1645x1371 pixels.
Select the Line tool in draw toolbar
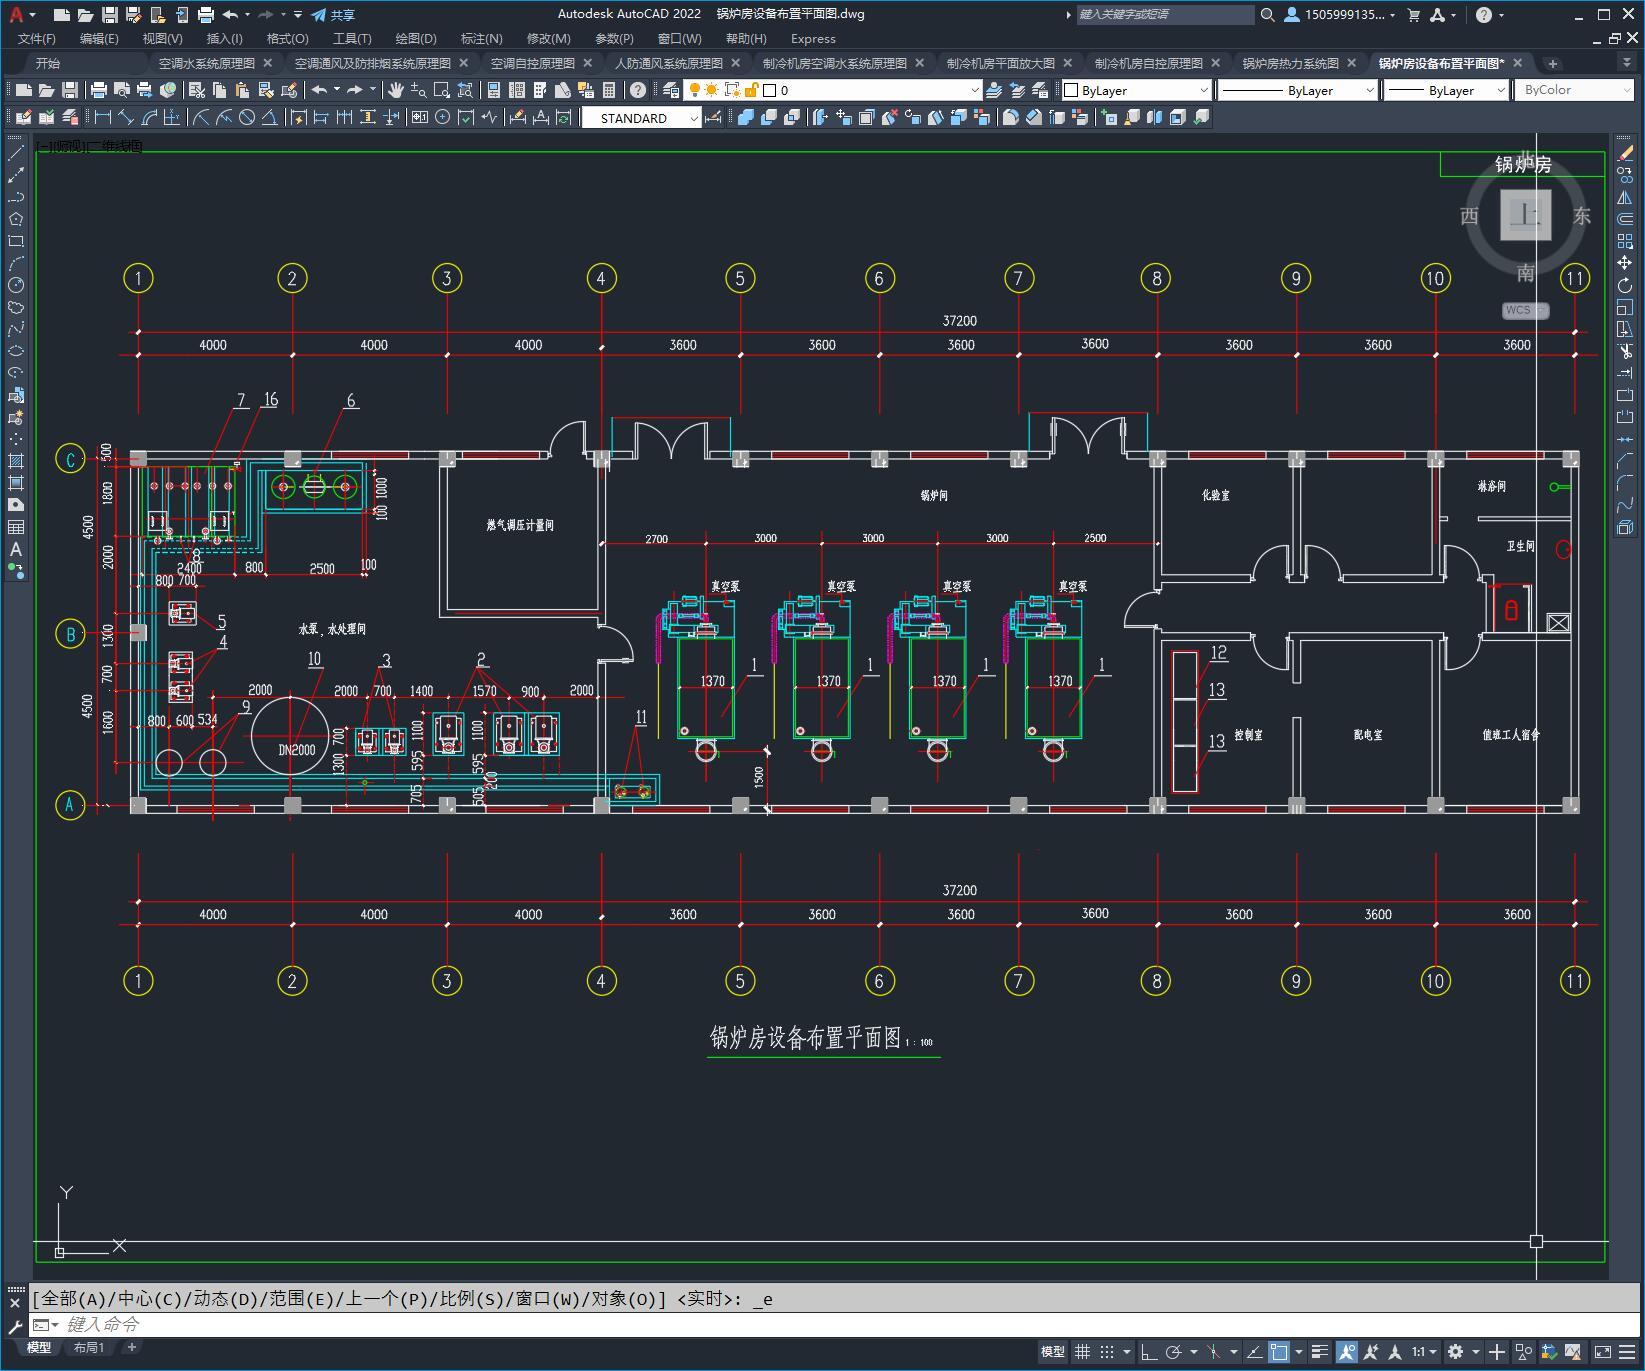click(x=16, y=153)
